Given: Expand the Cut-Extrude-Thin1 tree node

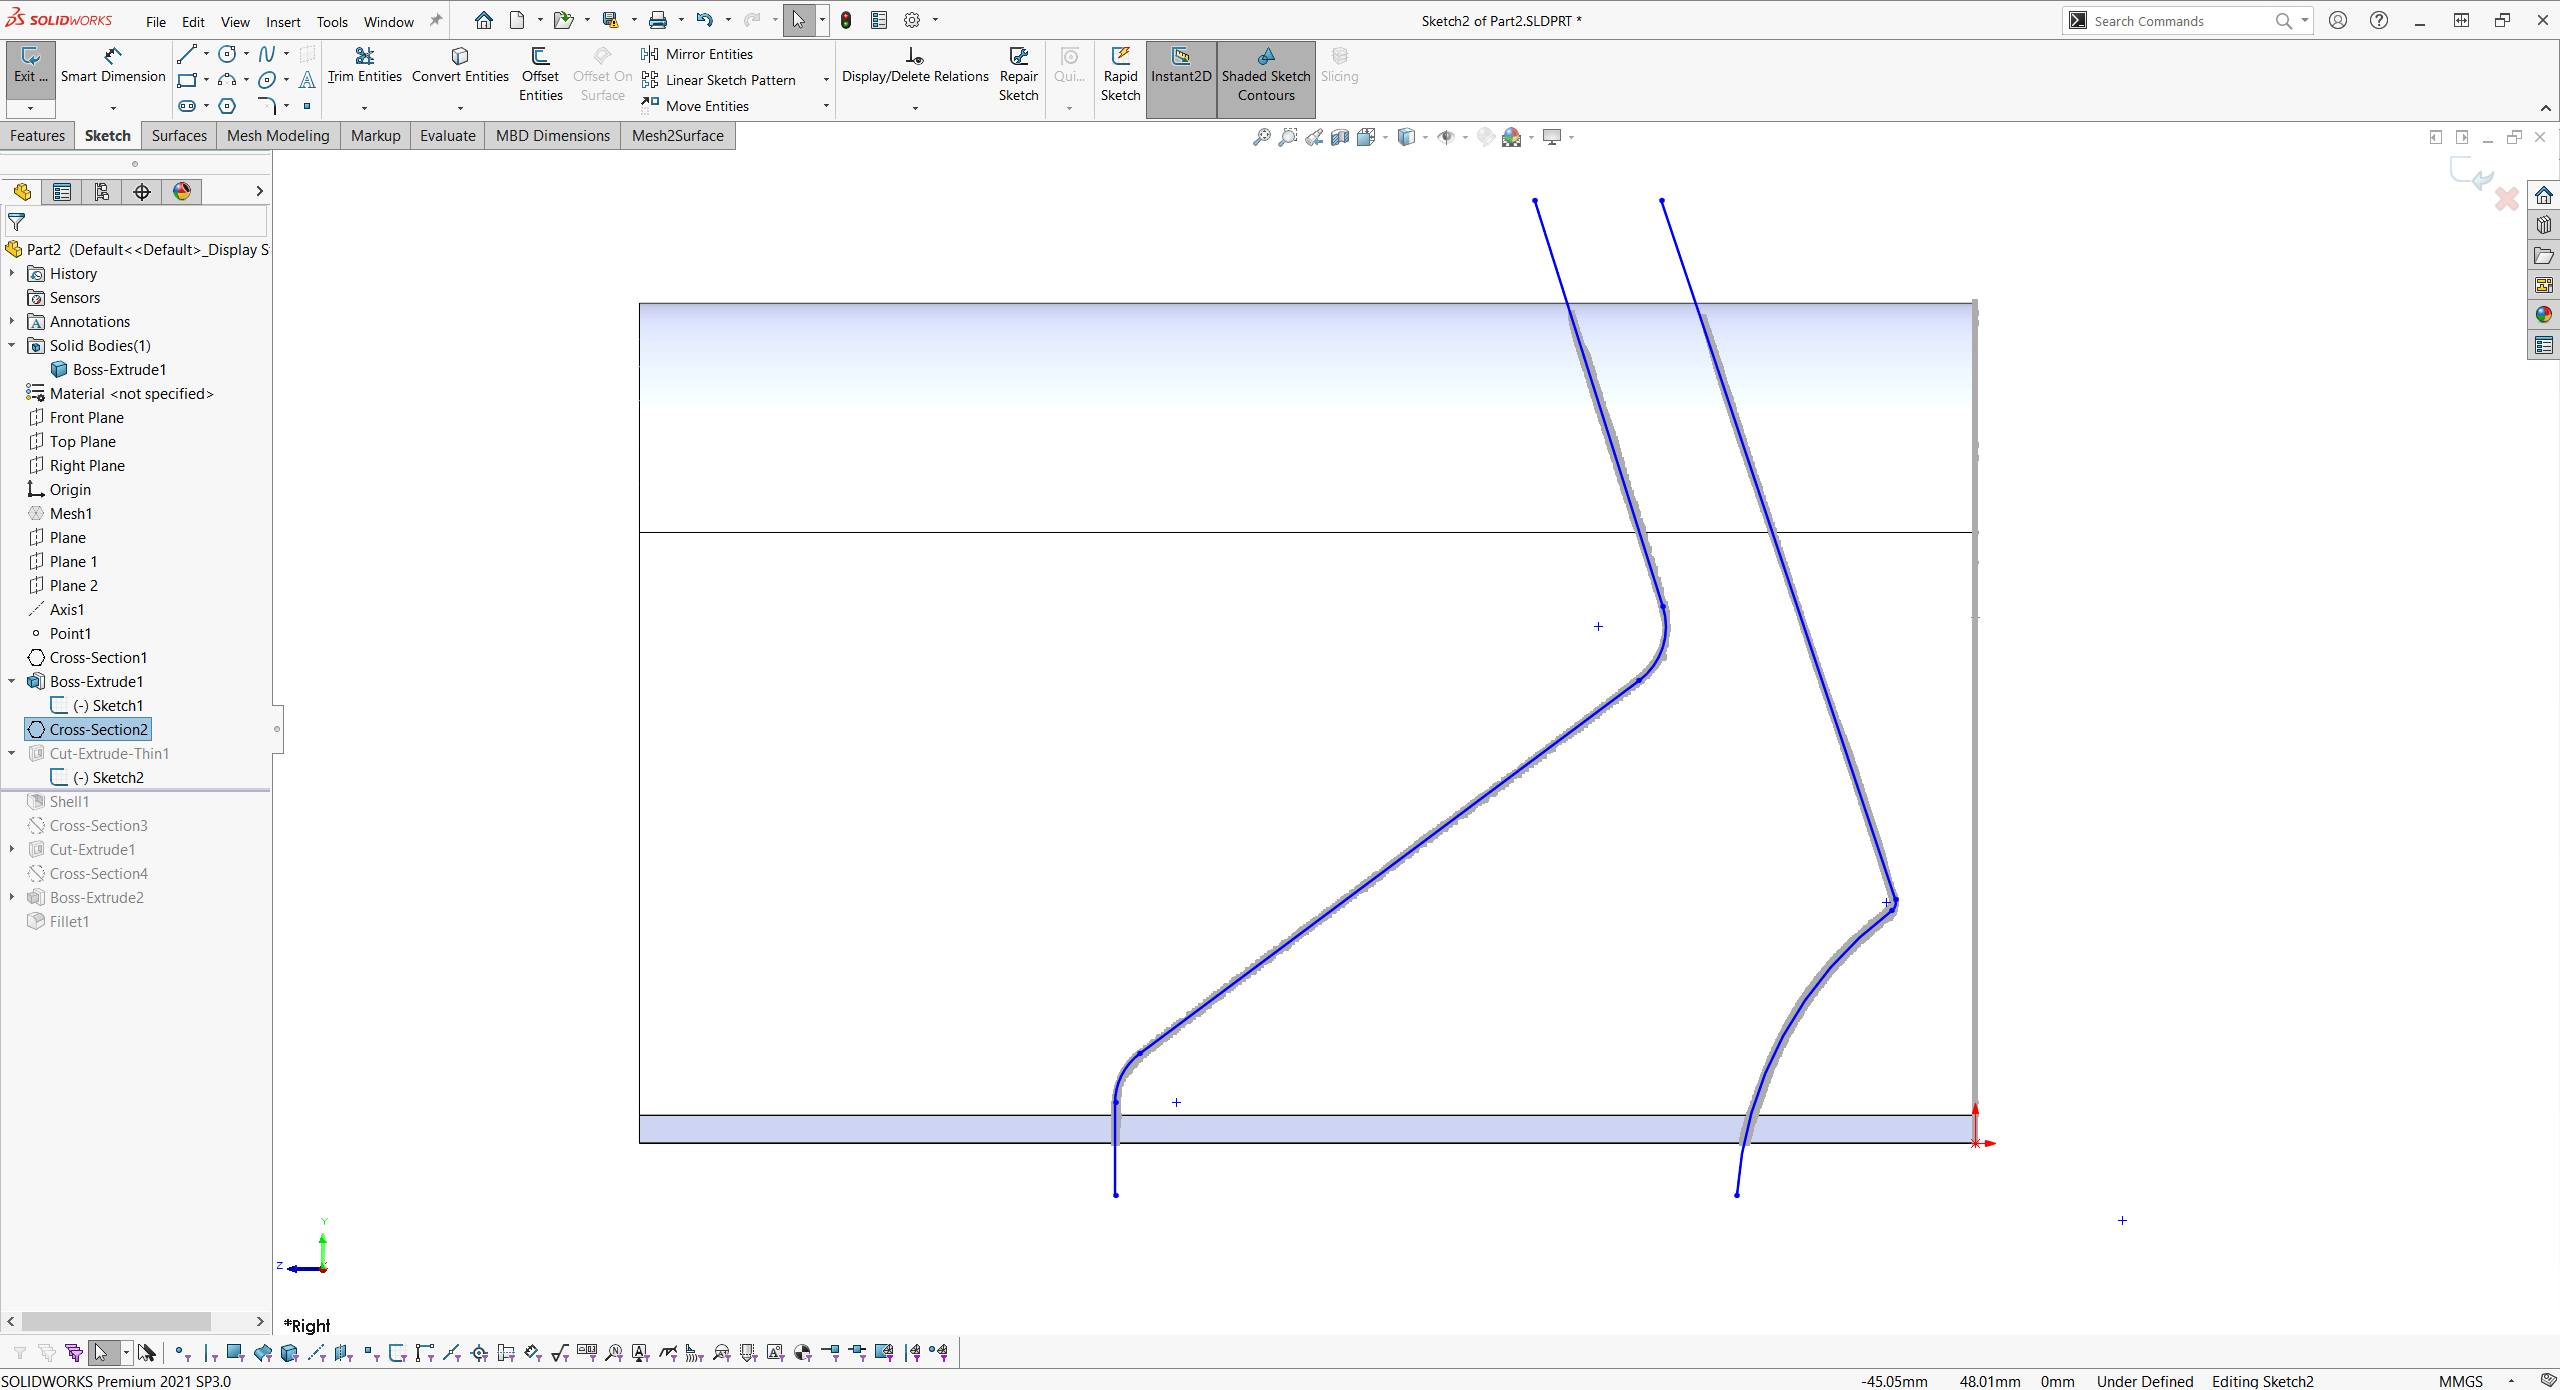Looking at the screenshot, I should (x=14, y=753).
